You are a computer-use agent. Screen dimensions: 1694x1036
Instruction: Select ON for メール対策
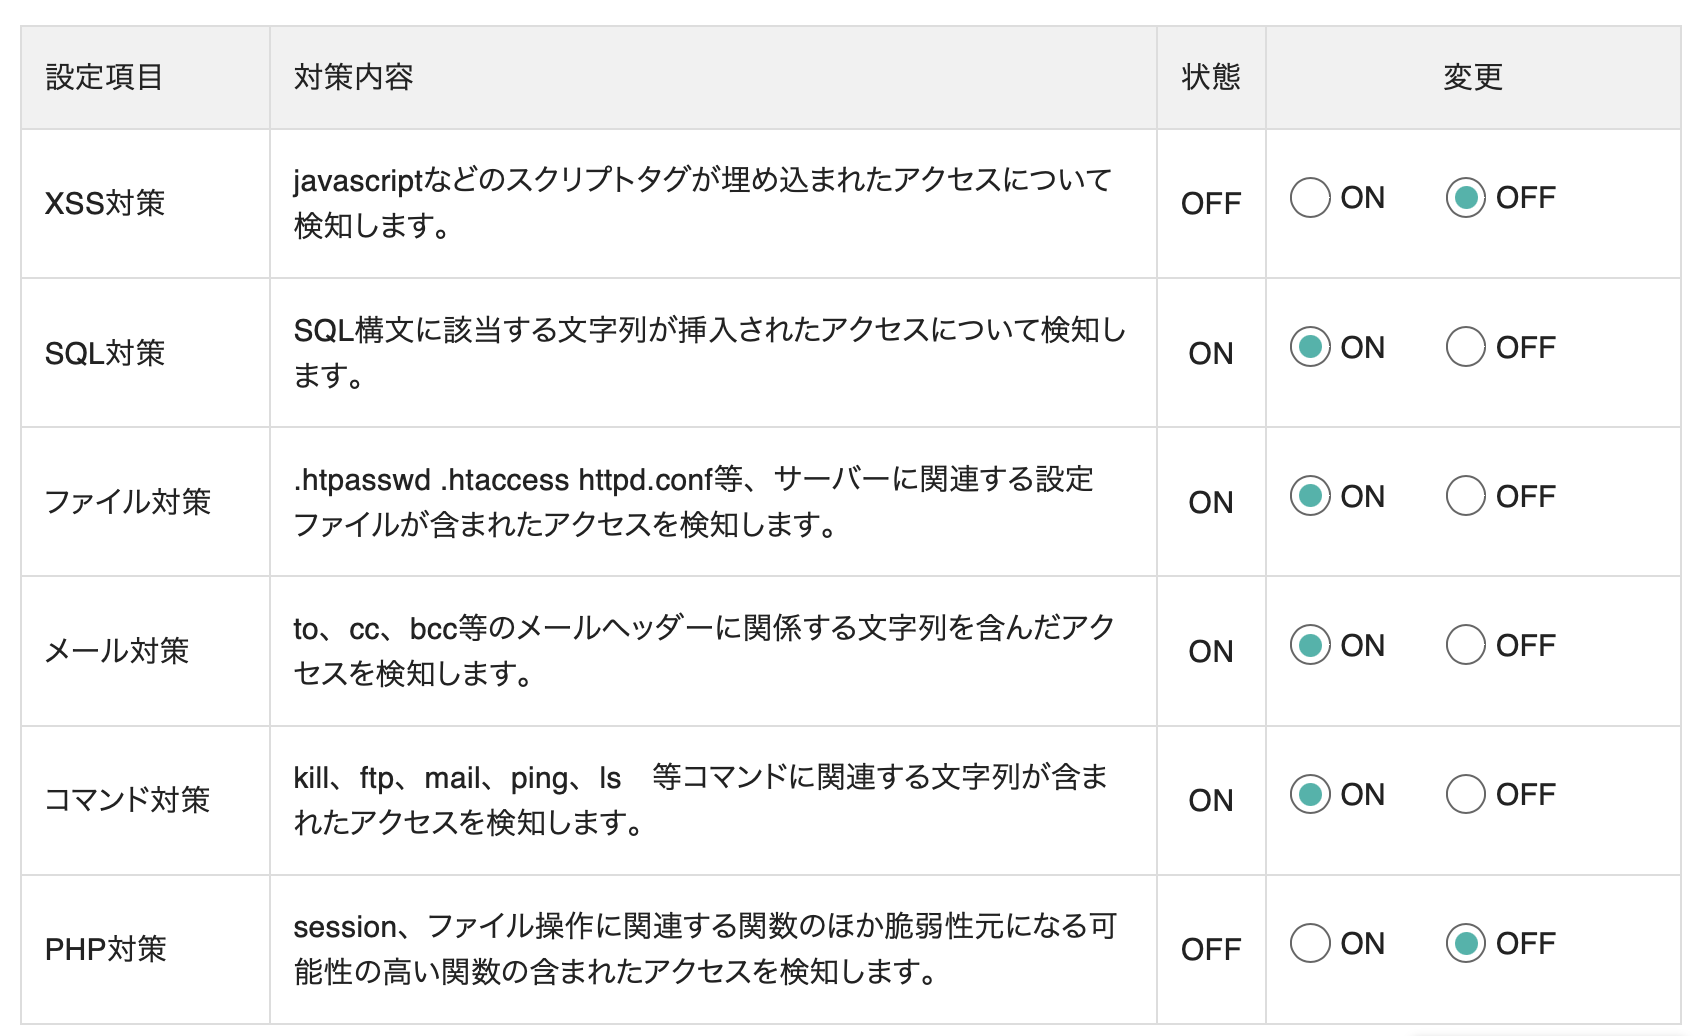[1310, 645]
